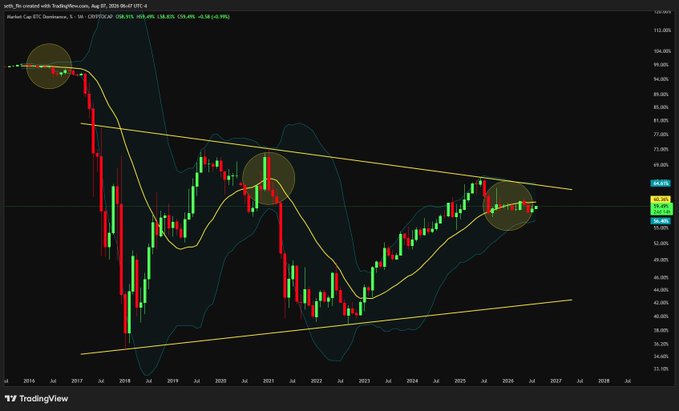
Task: Click the 38.00% price axis label
Action: pyautogui.click(x=663, y=330)
